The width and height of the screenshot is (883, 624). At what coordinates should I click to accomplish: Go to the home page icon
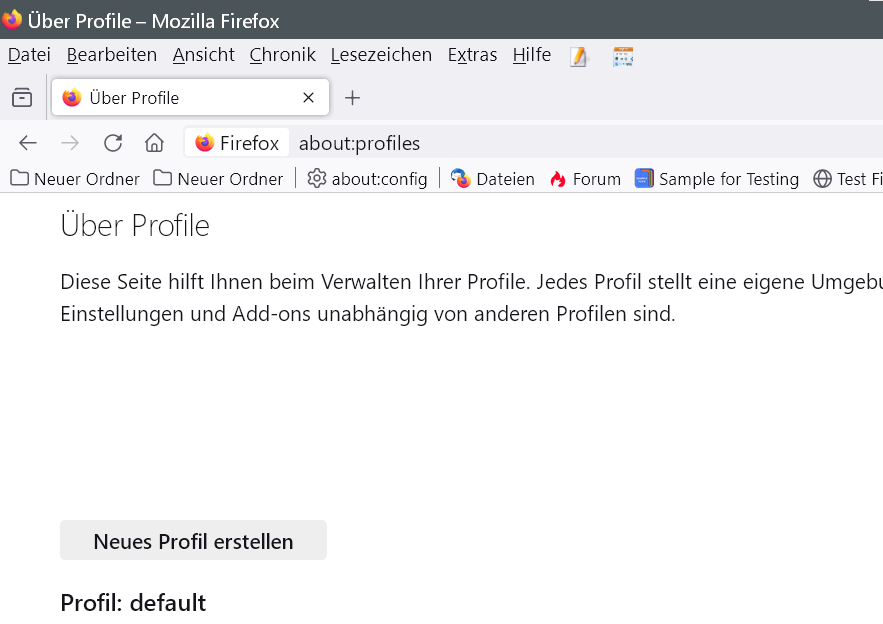pos(154,143)
